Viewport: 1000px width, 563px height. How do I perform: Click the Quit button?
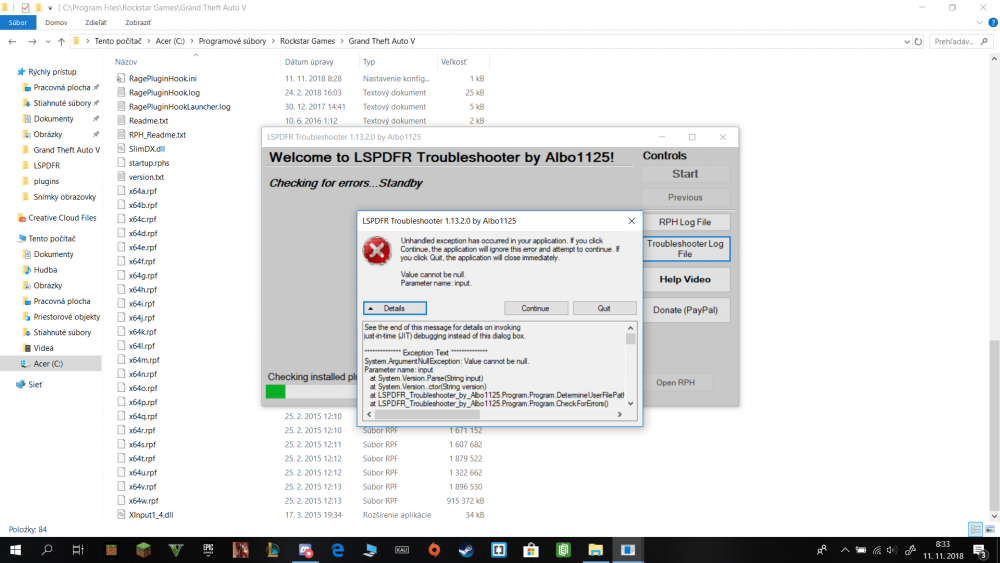604,308
